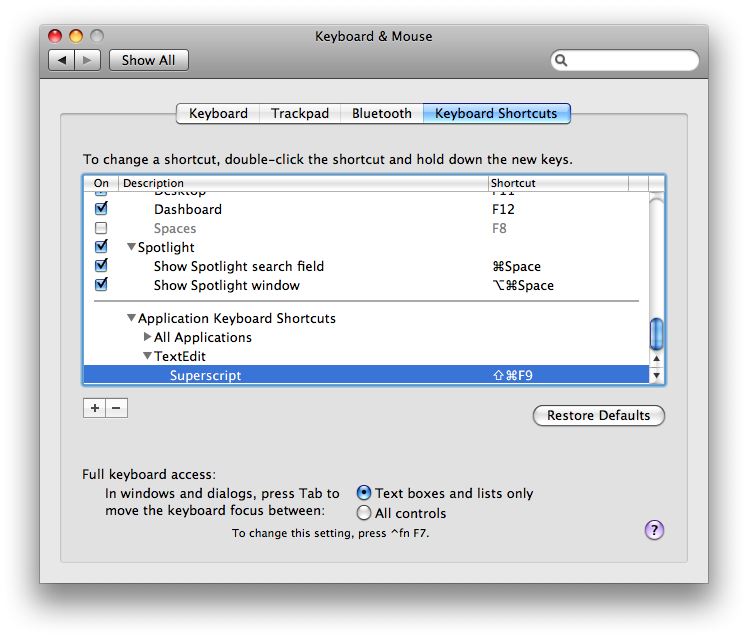
Task: Click the plus button to add shortcut
Action: pos(94,408)
